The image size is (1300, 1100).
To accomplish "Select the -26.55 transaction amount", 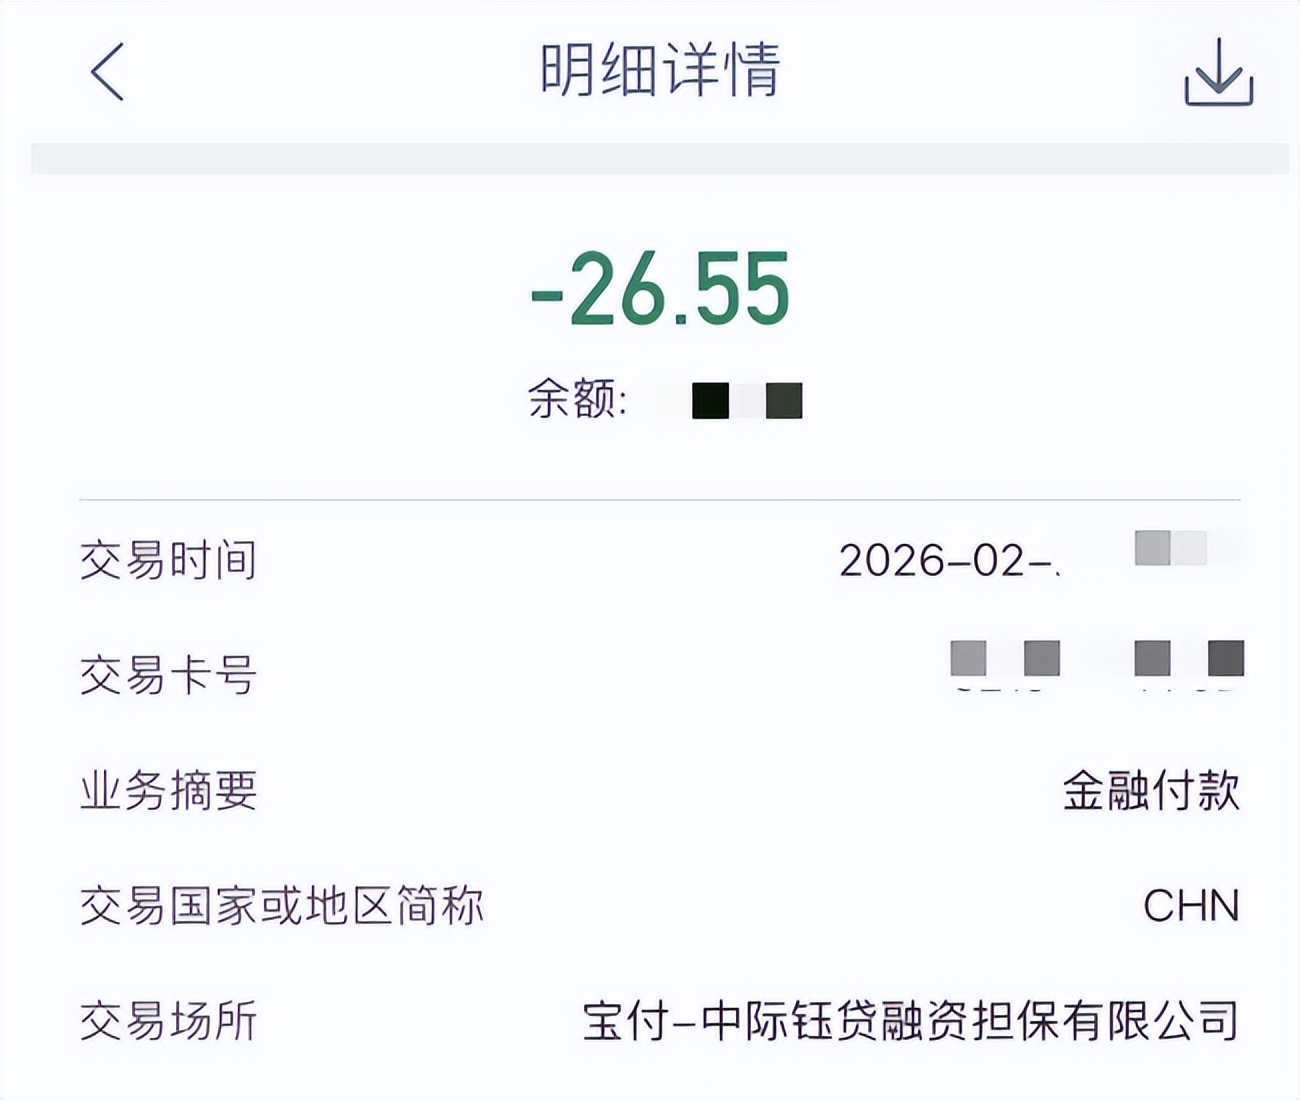I will click(x=660, y=290).
